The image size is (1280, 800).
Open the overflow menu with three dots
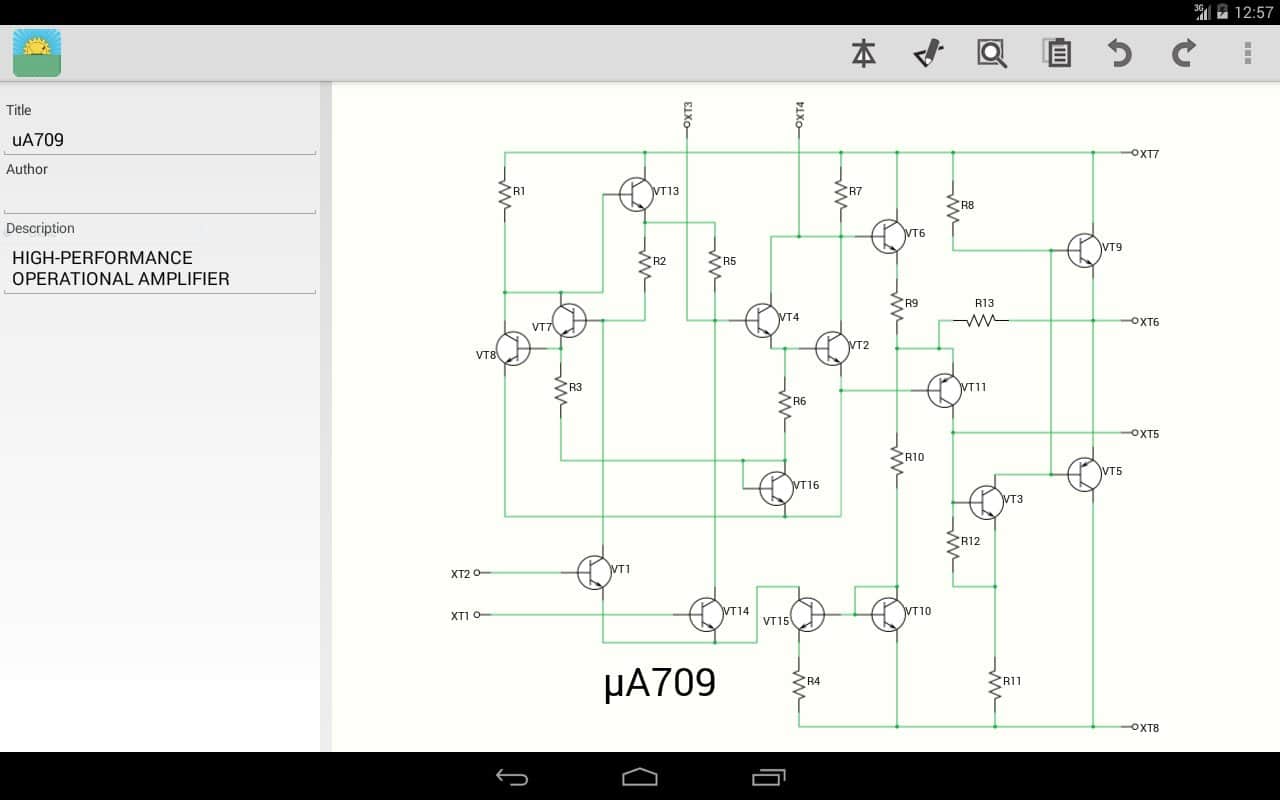(1247, 53)
